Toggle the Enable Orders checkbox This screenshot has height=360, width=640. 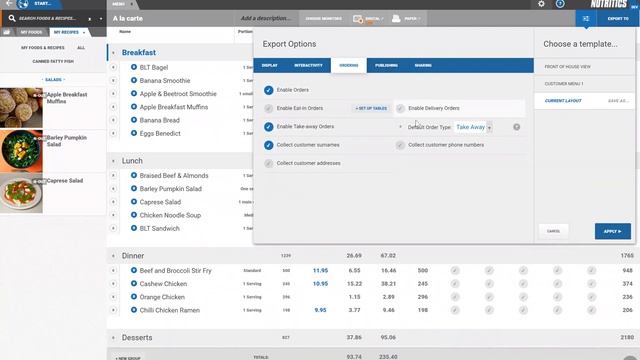[268, 90]
